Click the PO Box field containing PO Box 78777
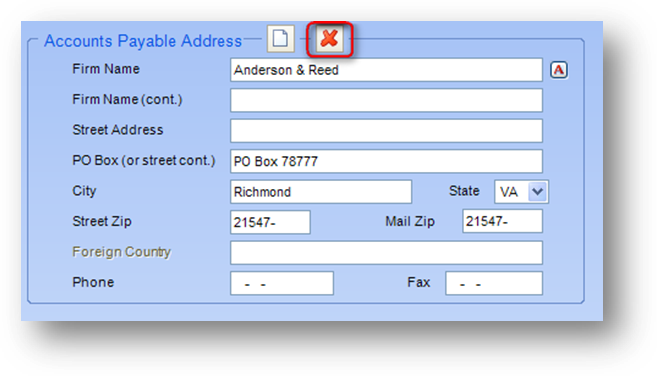Viewport: 657px width, 376px height. tap(386, 161)
